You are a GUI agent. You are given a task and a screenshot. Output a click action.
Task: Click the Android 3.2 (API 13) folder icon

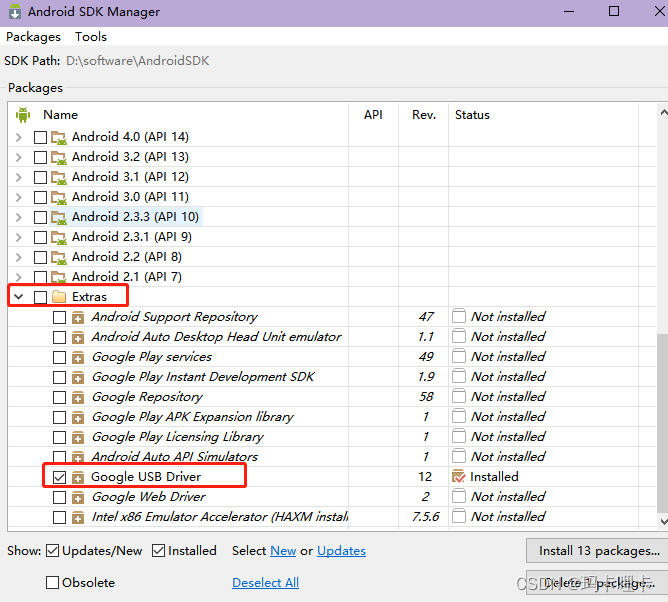click(59, 157)
